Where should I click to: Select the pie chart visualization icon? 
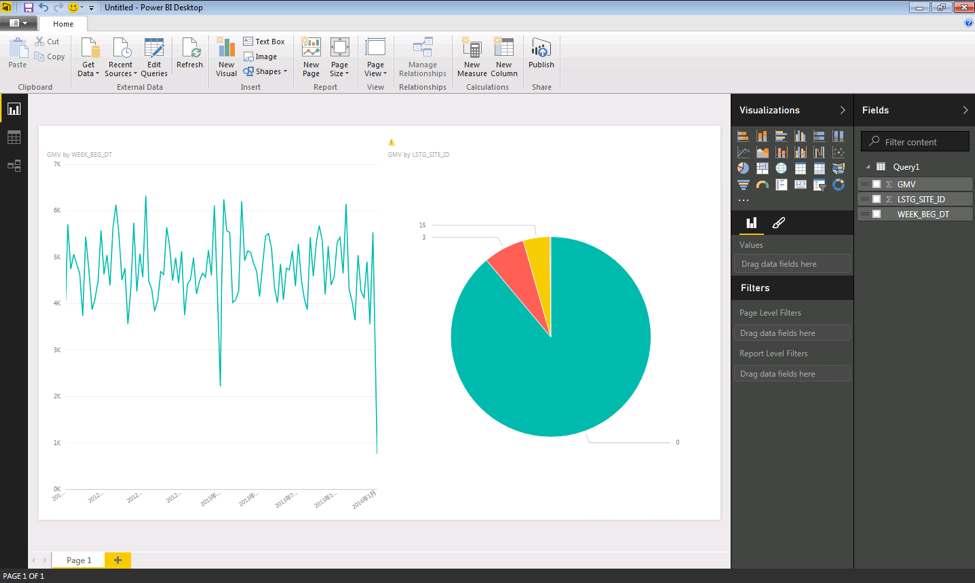click(x=743, y=168)
